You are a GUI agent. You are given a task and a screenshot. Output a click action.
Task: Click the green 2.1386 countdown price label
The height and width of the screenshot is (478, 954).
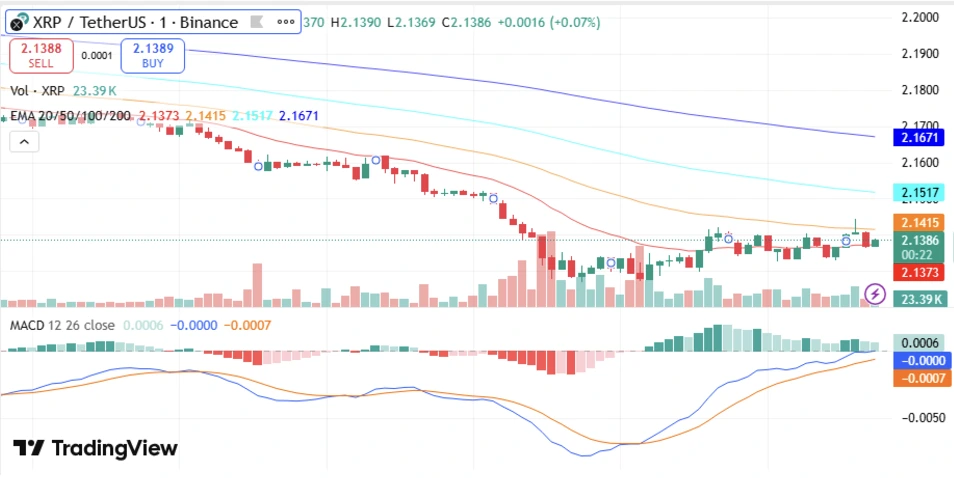919,247
